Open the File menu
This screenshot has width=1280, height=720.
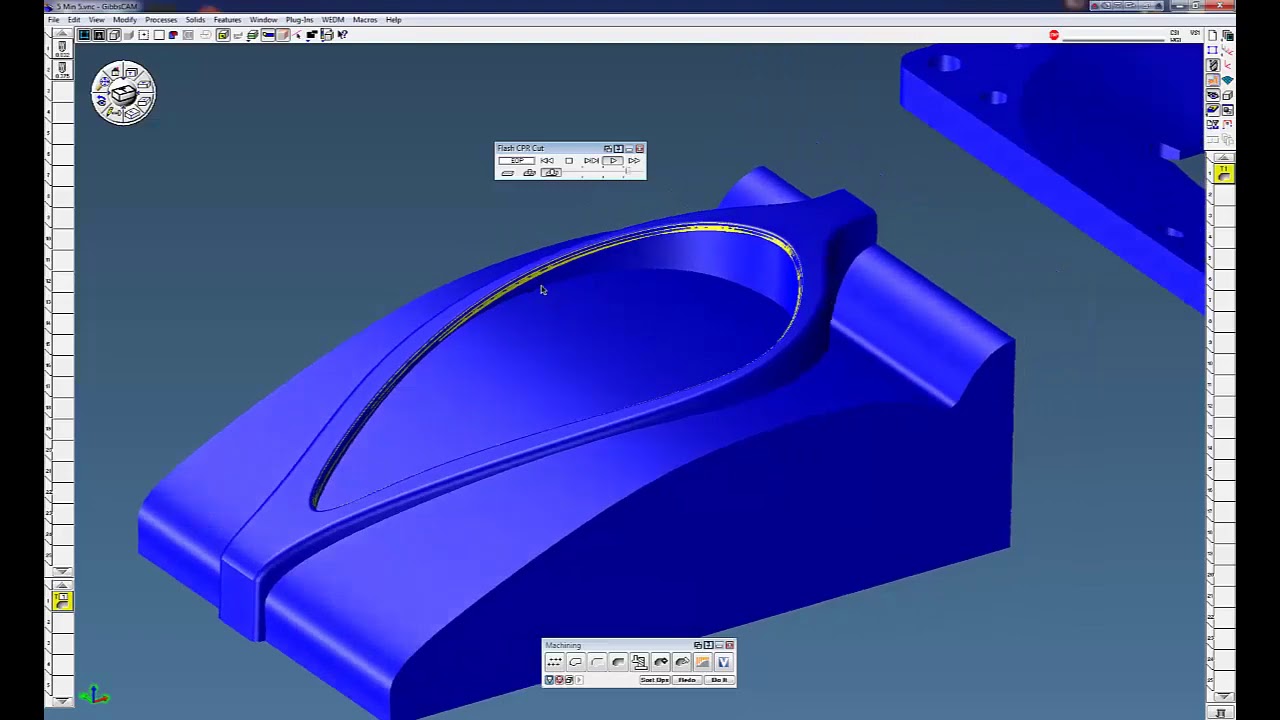(x=53, y=20)
